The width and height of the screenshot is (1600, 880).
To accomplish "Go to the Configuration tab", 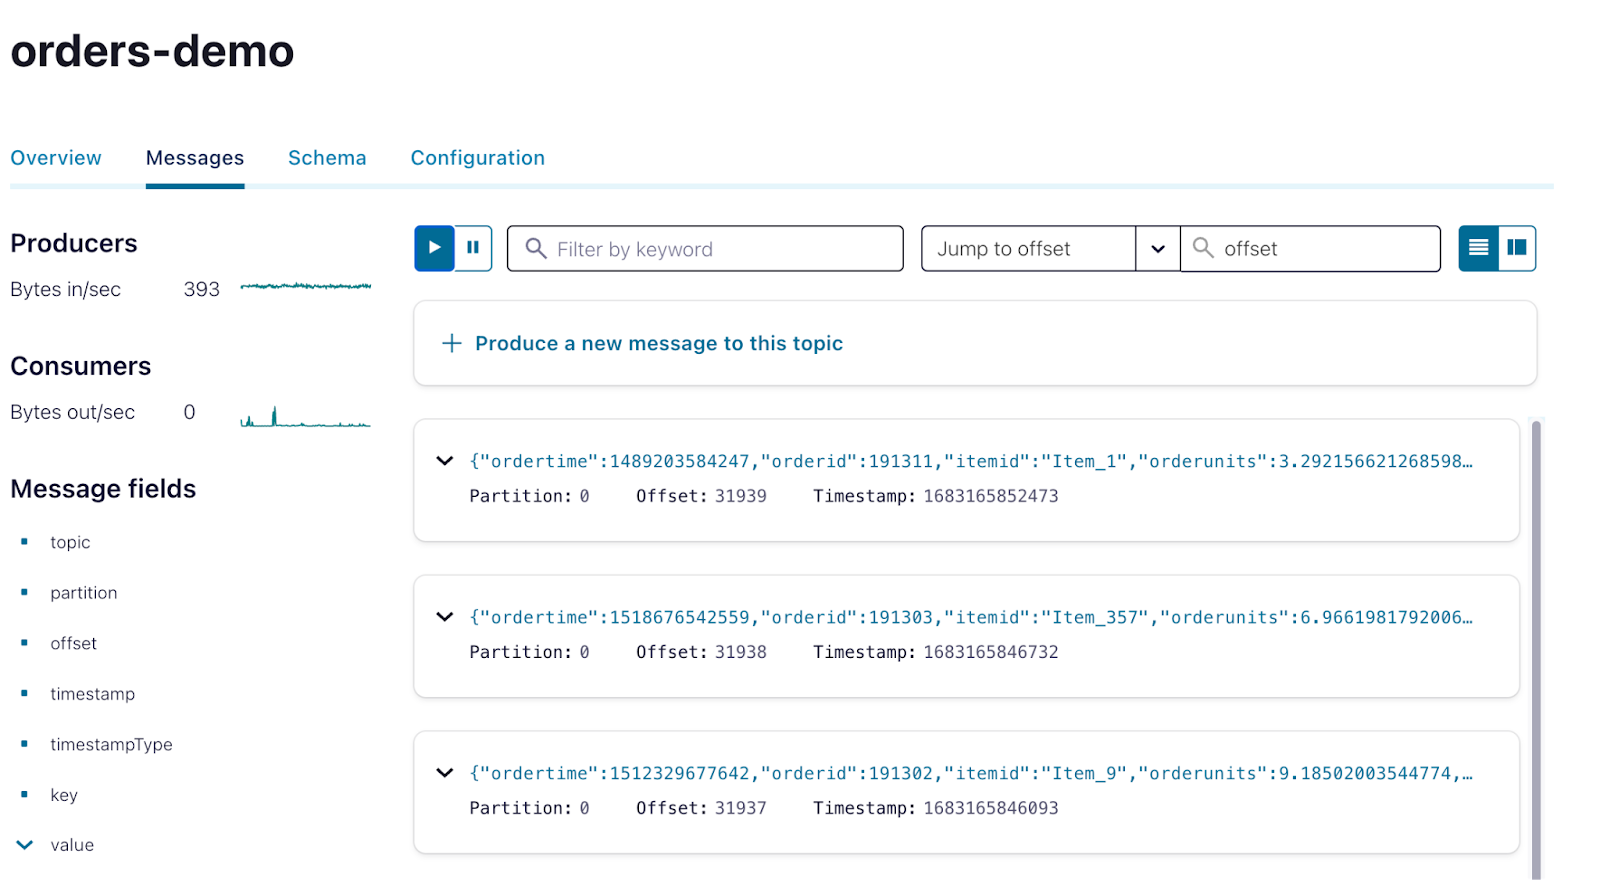I will click(477, 158).
